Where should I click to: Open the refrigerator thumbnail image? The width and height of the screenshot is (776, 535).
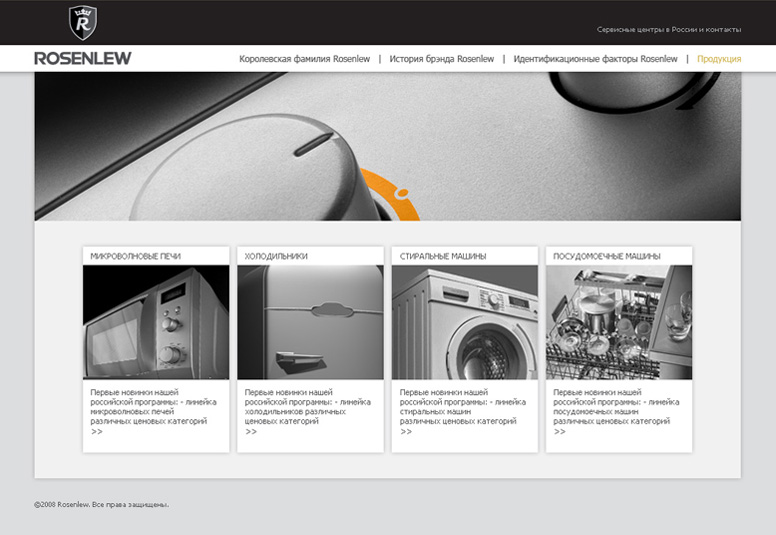[x=310, y=322]
